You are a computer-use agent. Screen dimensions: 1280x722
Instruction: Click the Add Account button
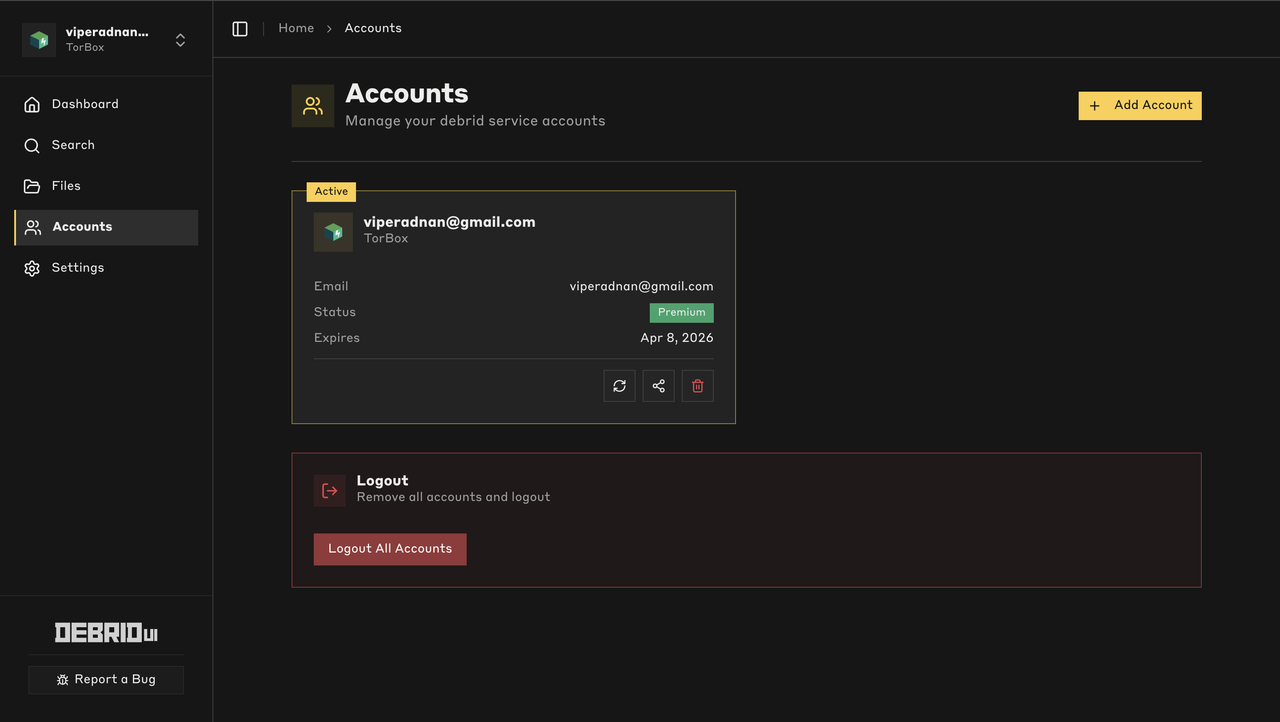click(x=1140, y=105)
